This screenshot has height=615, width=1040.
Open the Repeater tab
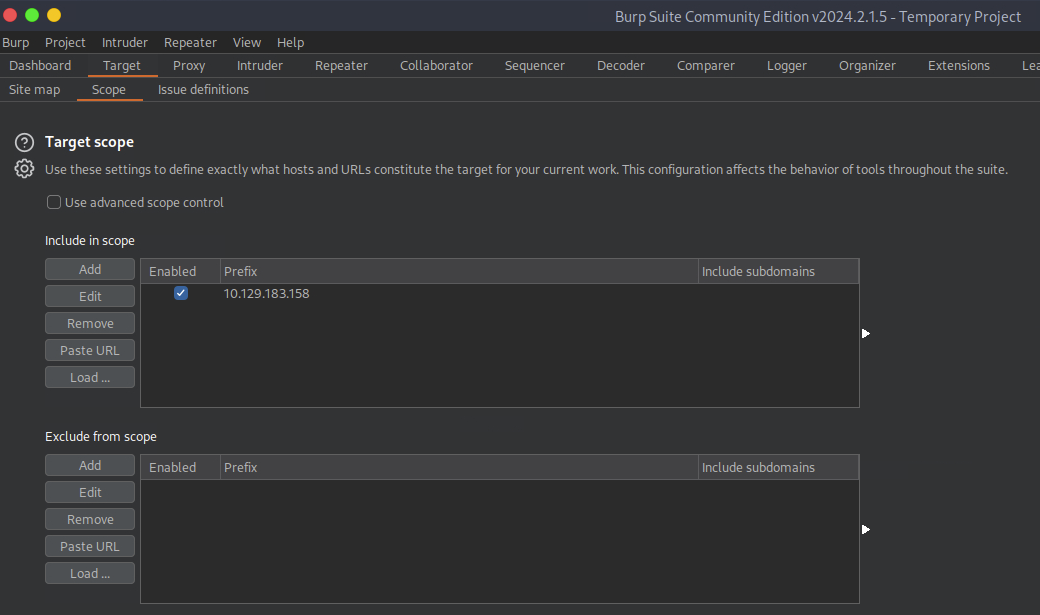[341, 66]
